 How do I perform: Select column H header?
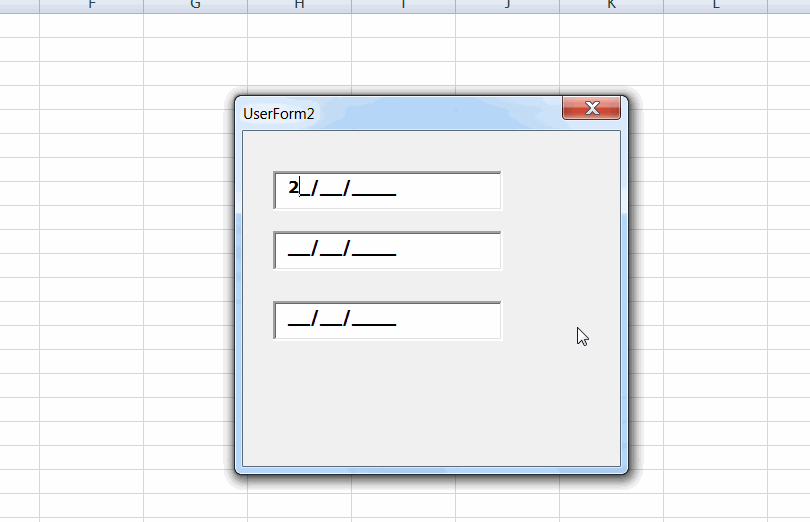[299, 5]
